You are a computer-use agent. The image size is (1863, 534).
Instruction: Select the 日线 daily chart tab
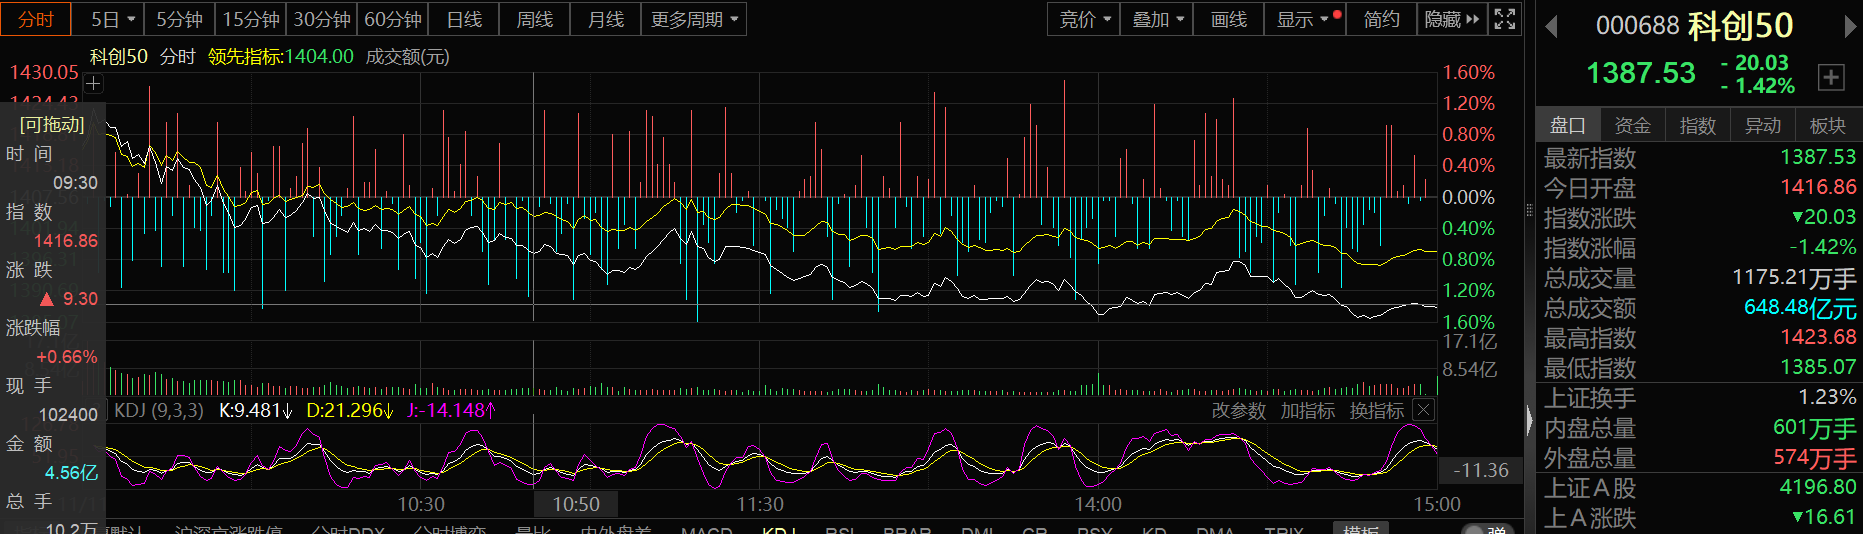point(464,19)
